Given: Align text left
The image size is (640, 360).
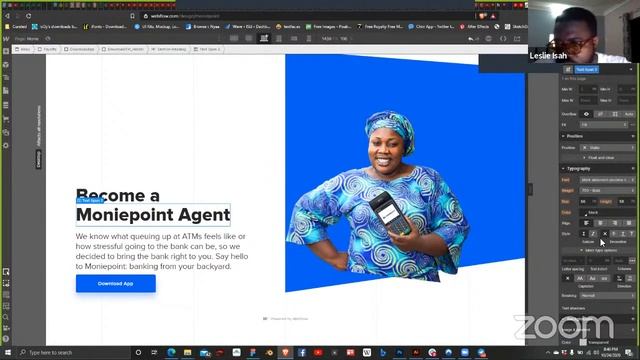Looking at the screenshot, I should [x=587, y=223].
